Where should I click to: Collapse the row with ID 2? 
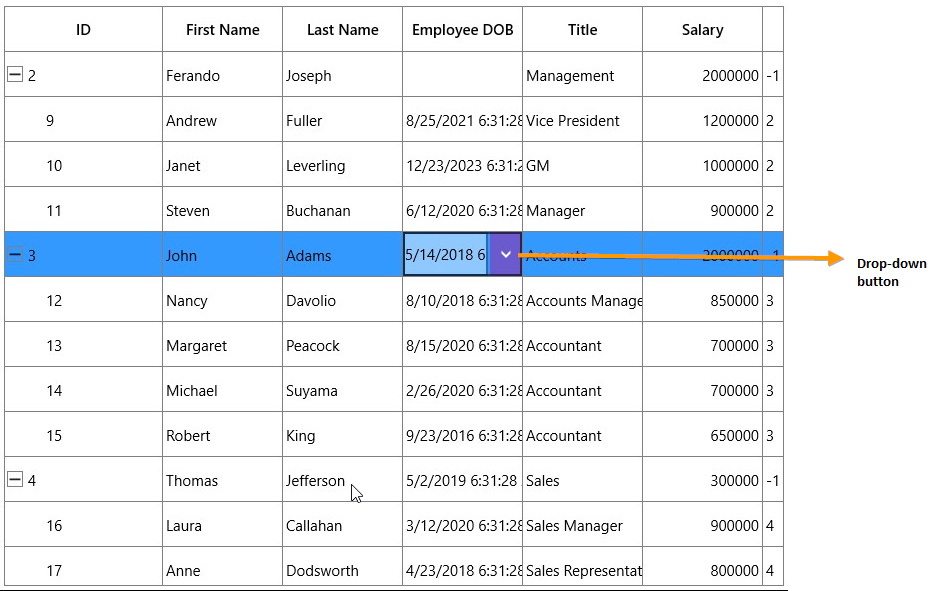click(x=15, y=75)
